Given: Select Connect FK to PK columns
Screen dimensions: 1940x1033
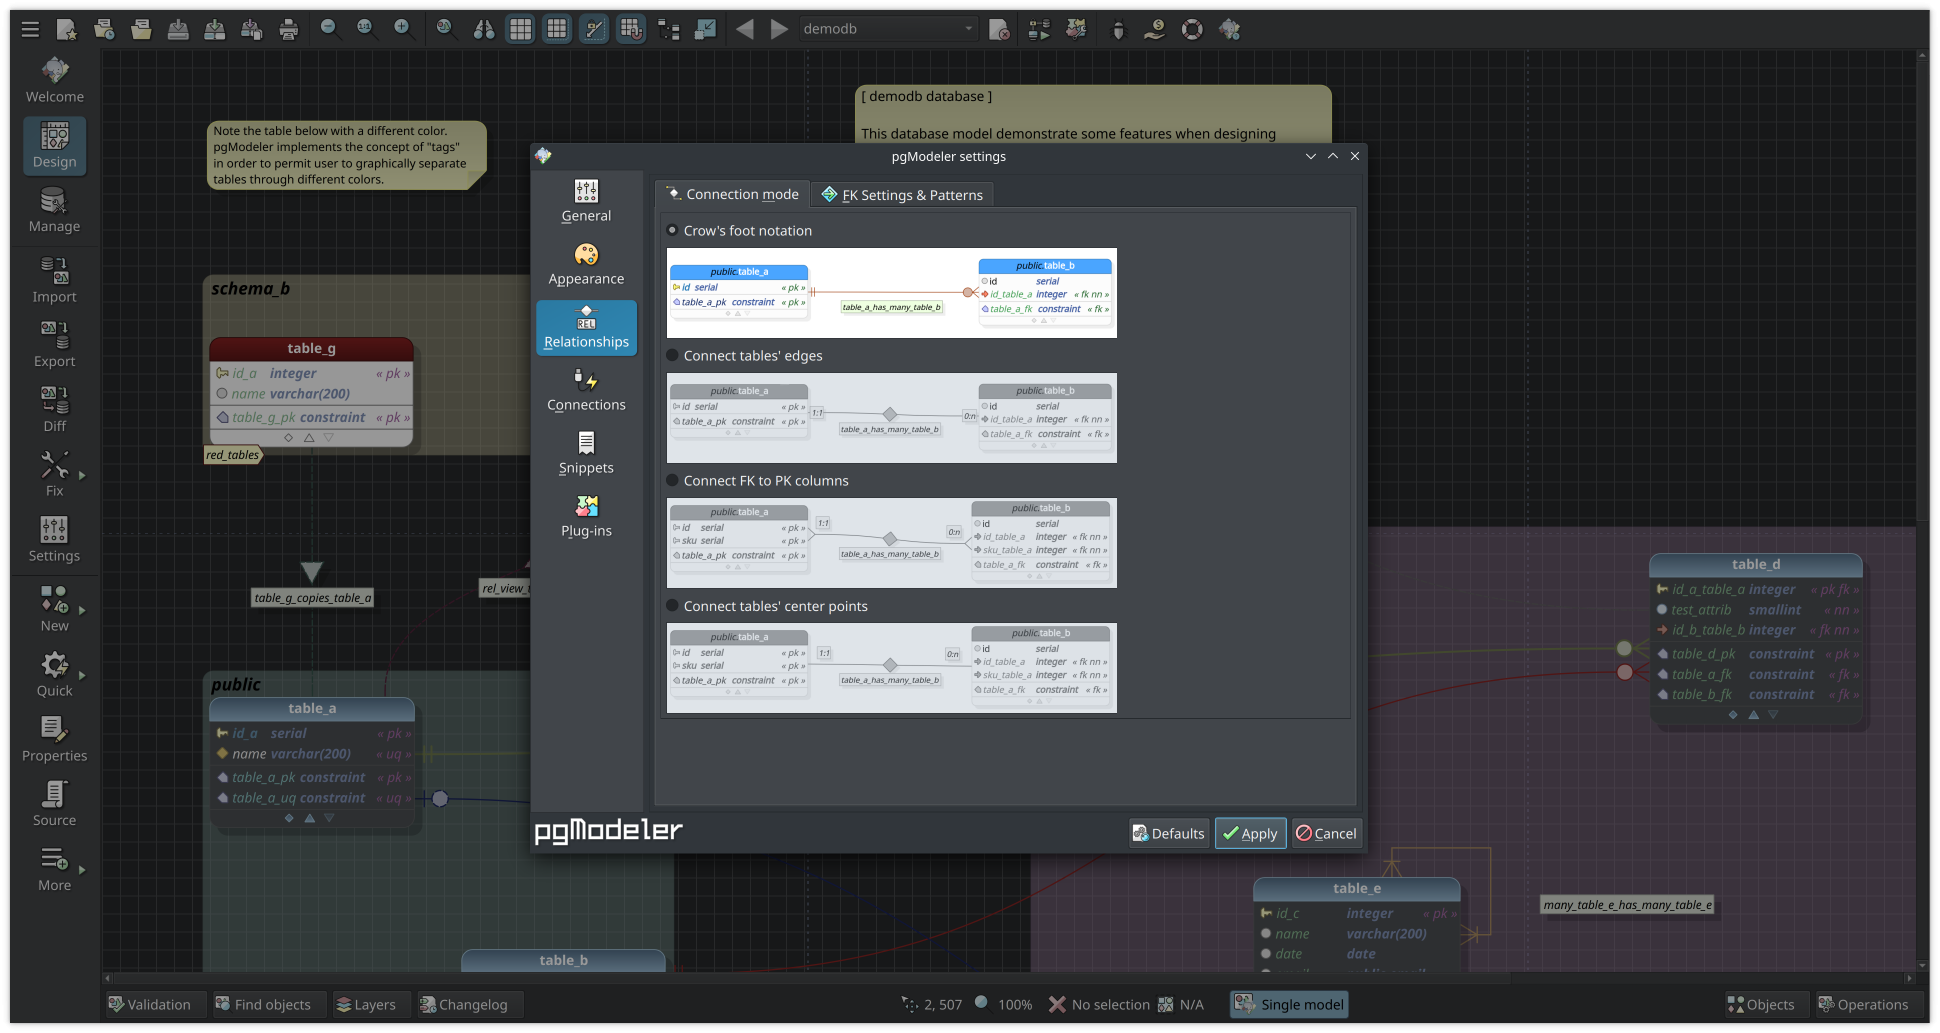Looking at the screenshot, I should pyautogui.click(x=757, y=480).
